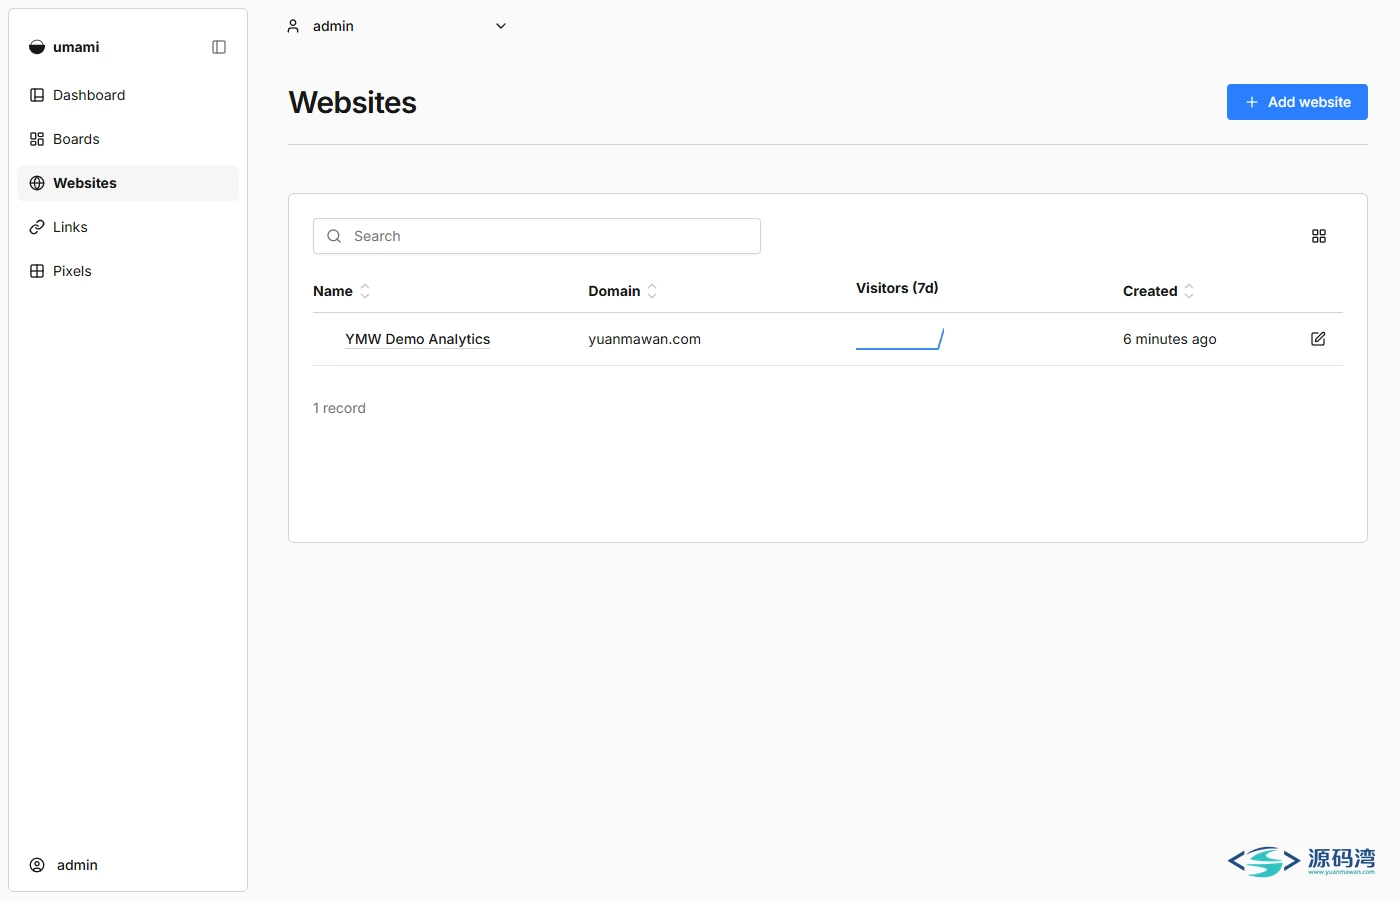Screen dimensions: 1400x900
Task: Open Pixels from the sidebar
Action: (x=128, y=271)
